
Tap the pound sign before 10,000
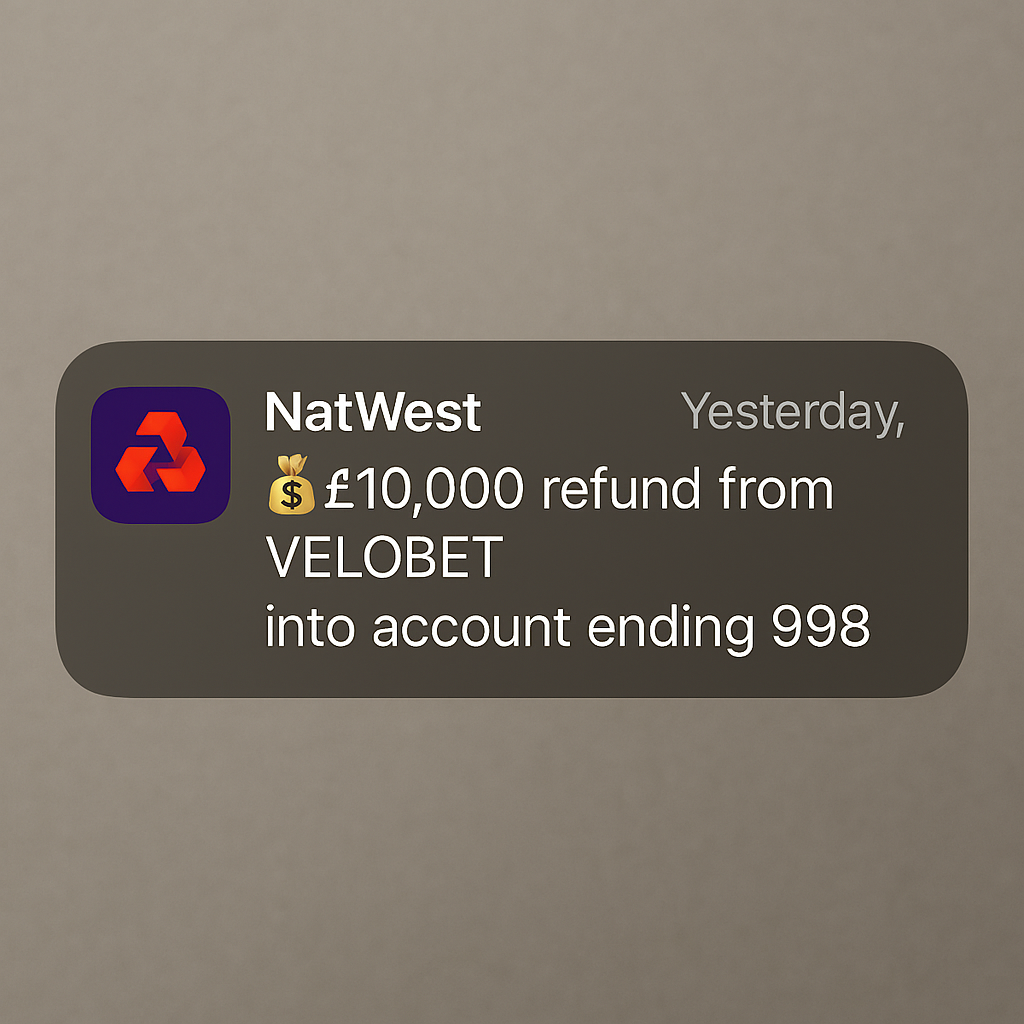338,488
